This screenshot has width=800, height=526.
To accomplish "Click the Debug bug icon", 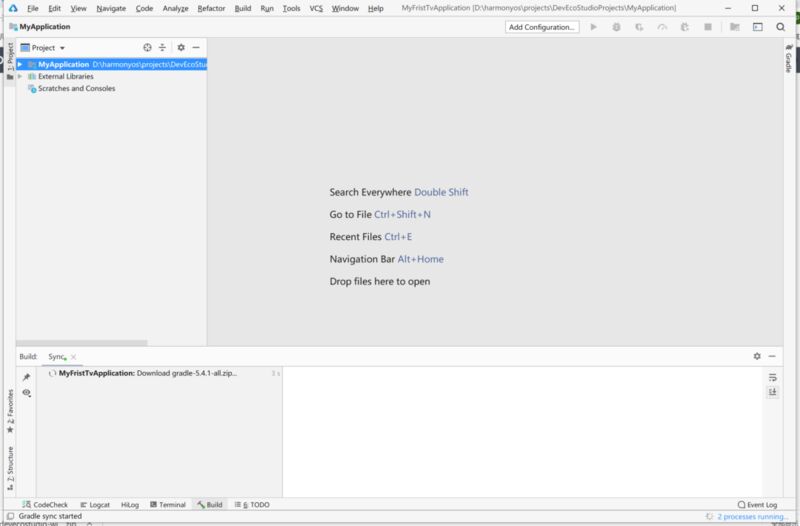I will tap(616, 27).
